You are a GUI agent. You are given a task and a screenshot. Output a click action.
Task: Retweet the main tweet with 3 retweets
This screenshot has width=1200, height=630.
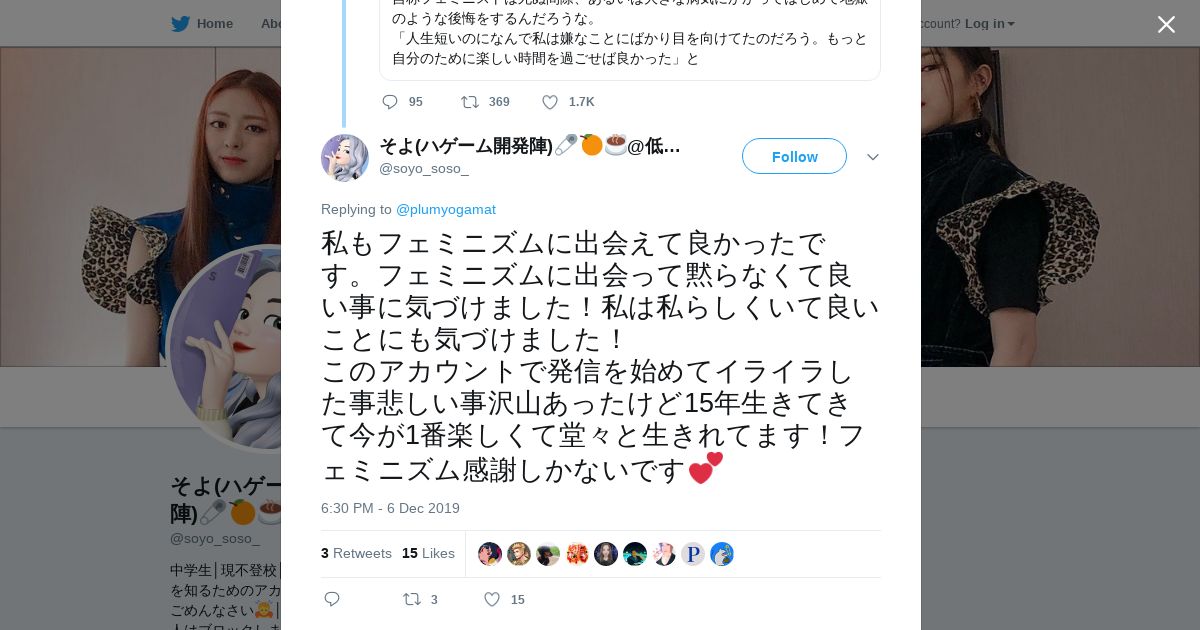point(412,599)
